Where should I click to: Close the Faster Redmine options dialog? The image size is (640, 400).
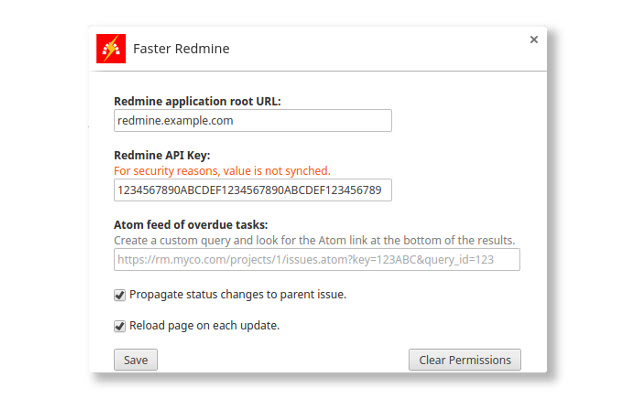tap(534, 40)
